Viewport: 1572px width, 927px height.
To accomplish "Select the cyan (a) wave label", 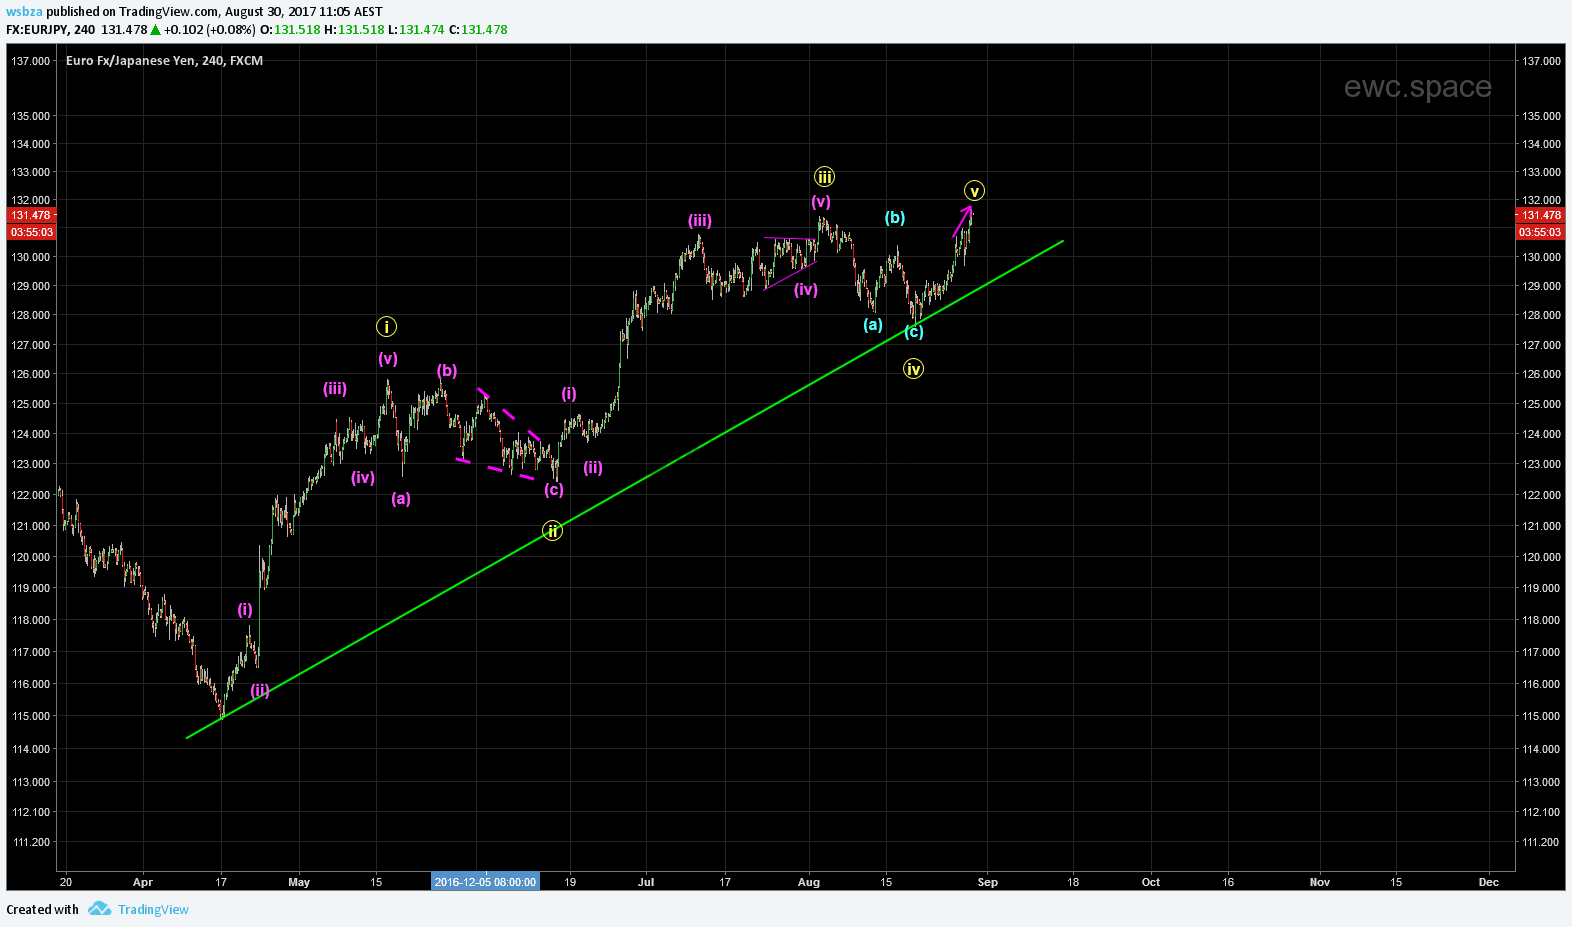I will 873,324.
